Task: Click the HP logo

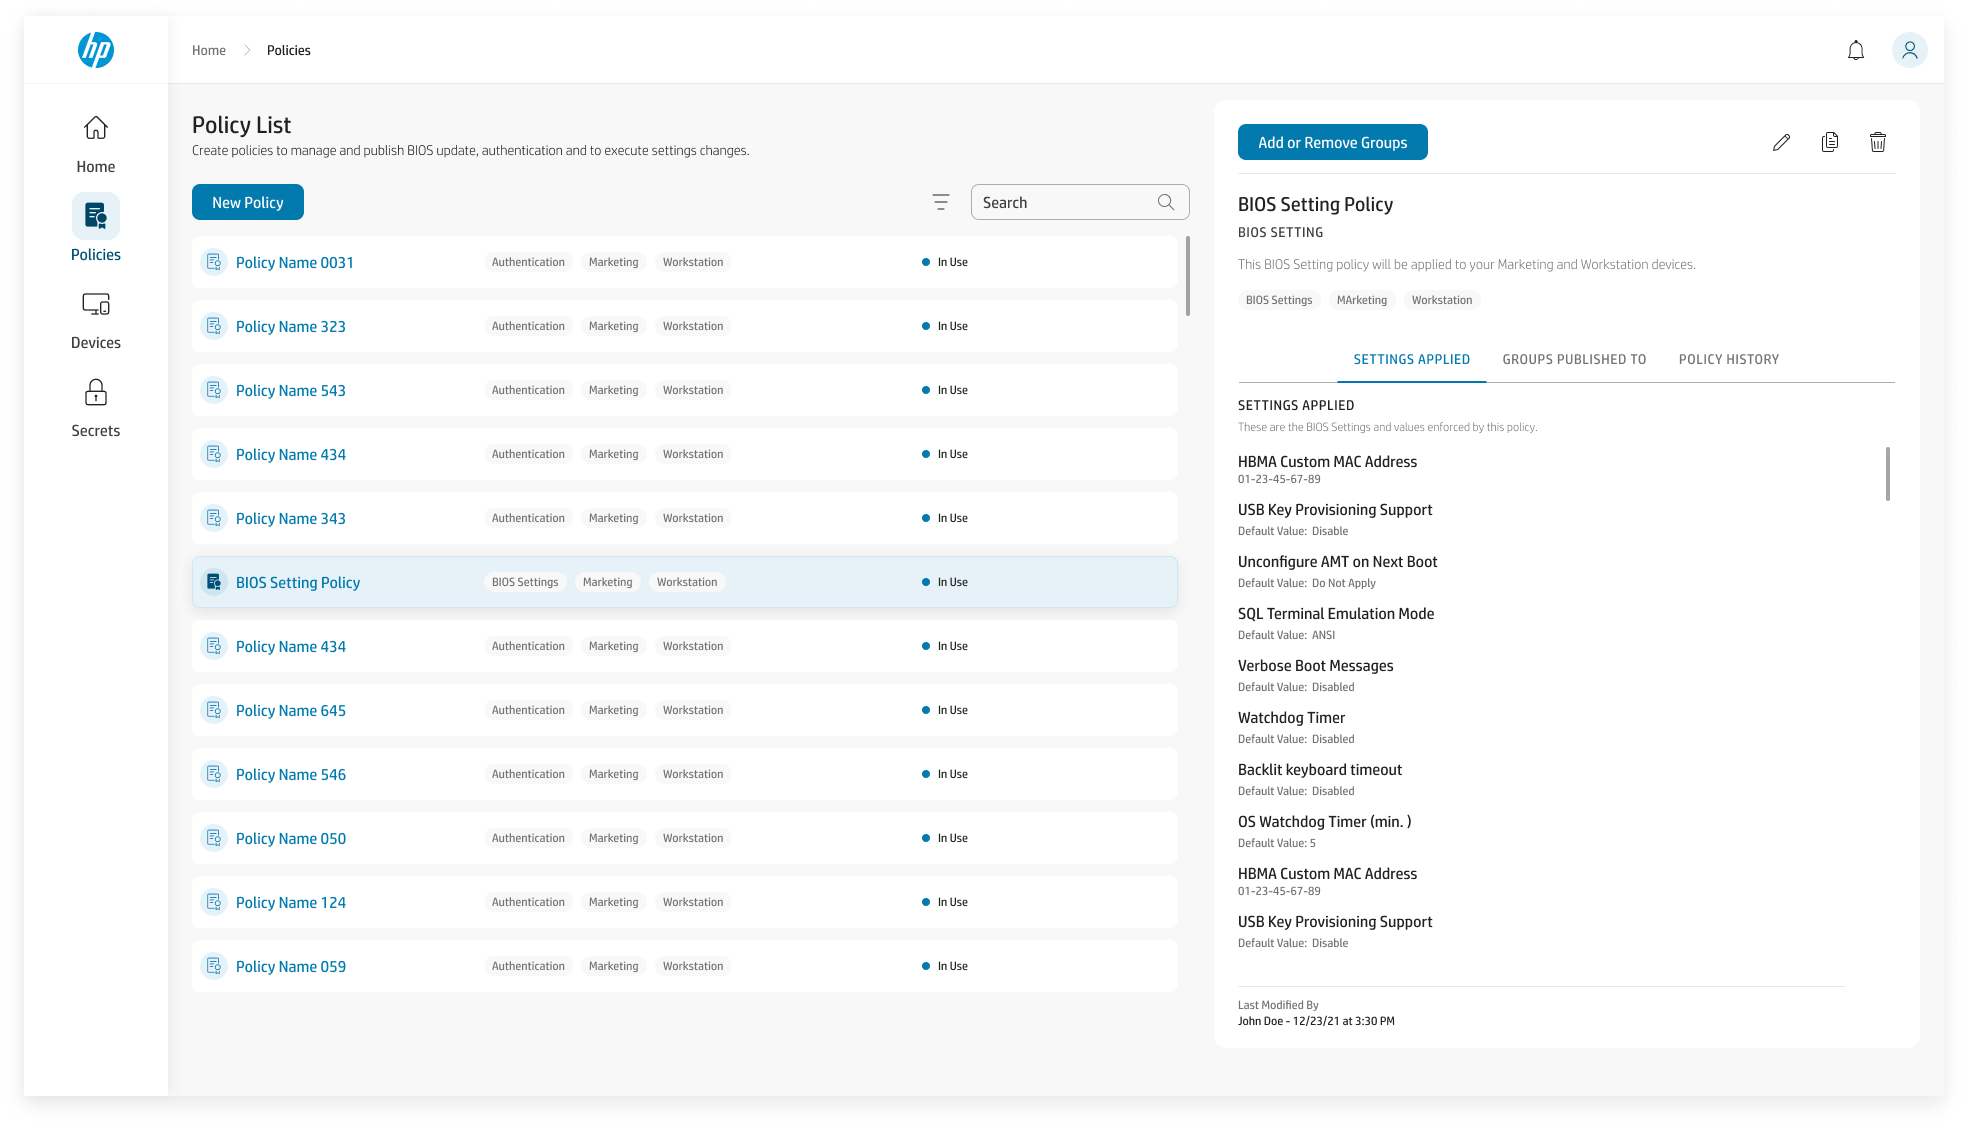Action: (95, 49)
